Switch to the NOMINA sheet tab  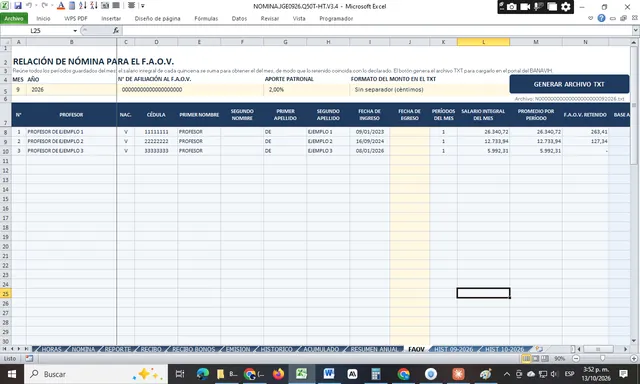[x=83, y=349]
